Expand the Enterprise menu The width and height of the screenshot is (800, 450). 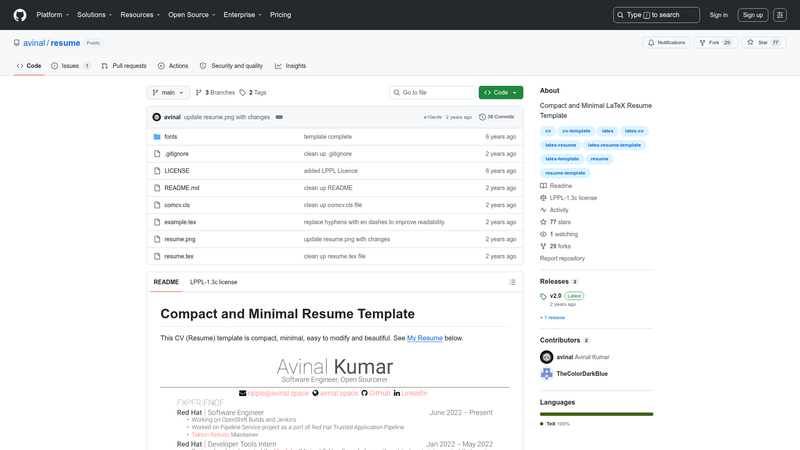(x=242, y=15)
